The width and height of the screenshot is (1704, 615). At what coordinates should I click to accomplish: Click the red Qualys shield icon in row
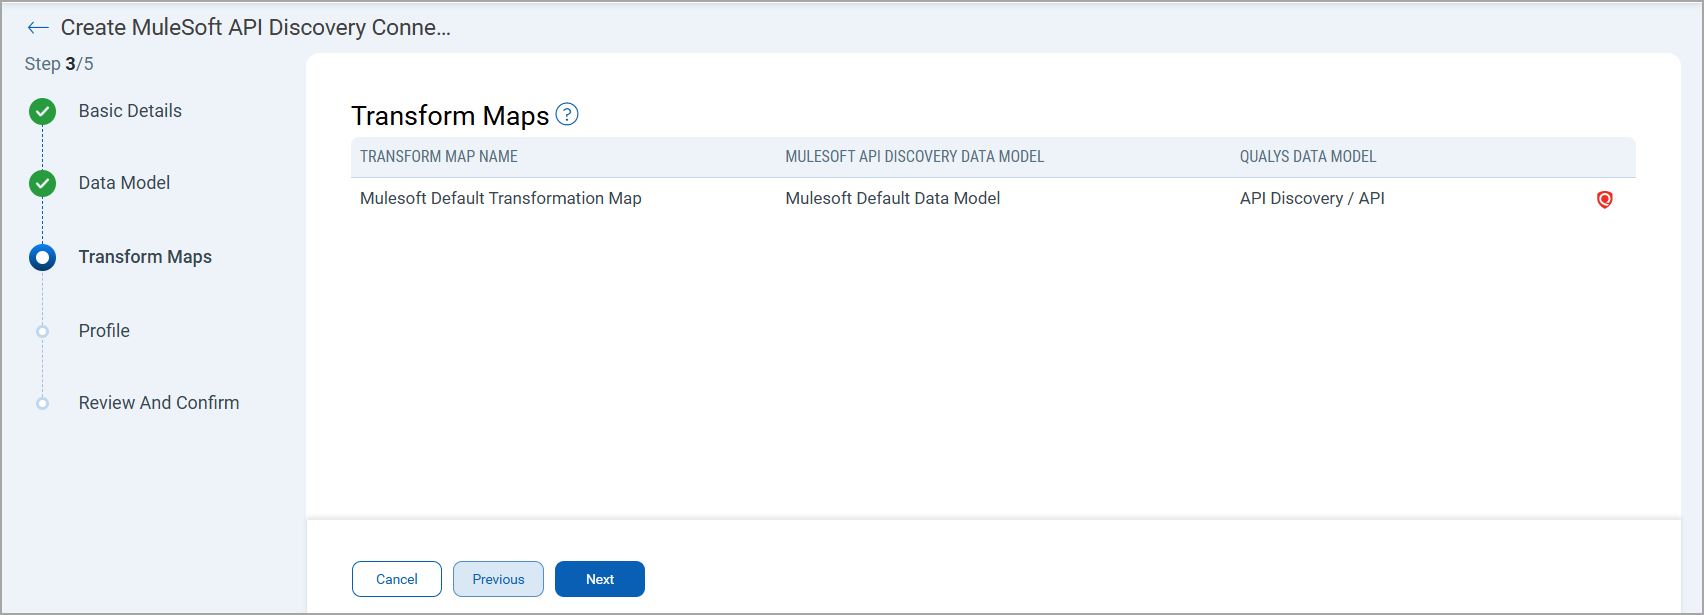1604,199
